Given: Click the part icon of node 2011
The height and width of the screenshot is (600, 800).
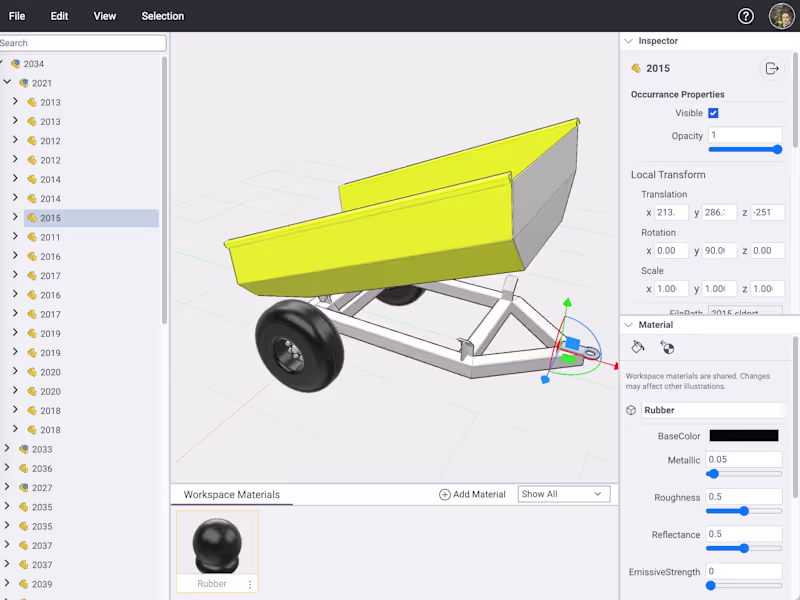Looking at the screenshot, I should (32, 237).
